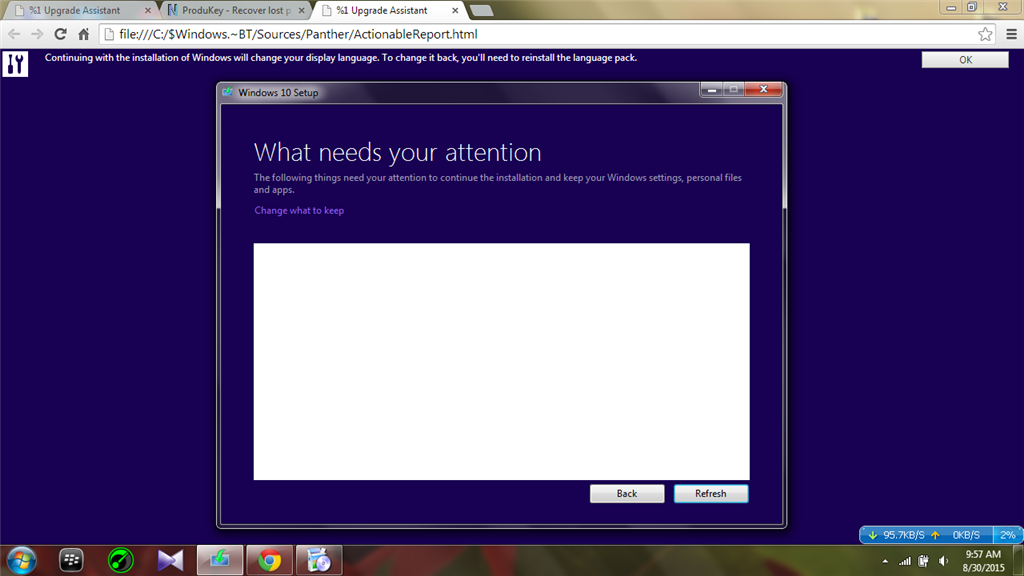
Task: Close the active Upgrade Assistant tab
Action: pos(455,10)
